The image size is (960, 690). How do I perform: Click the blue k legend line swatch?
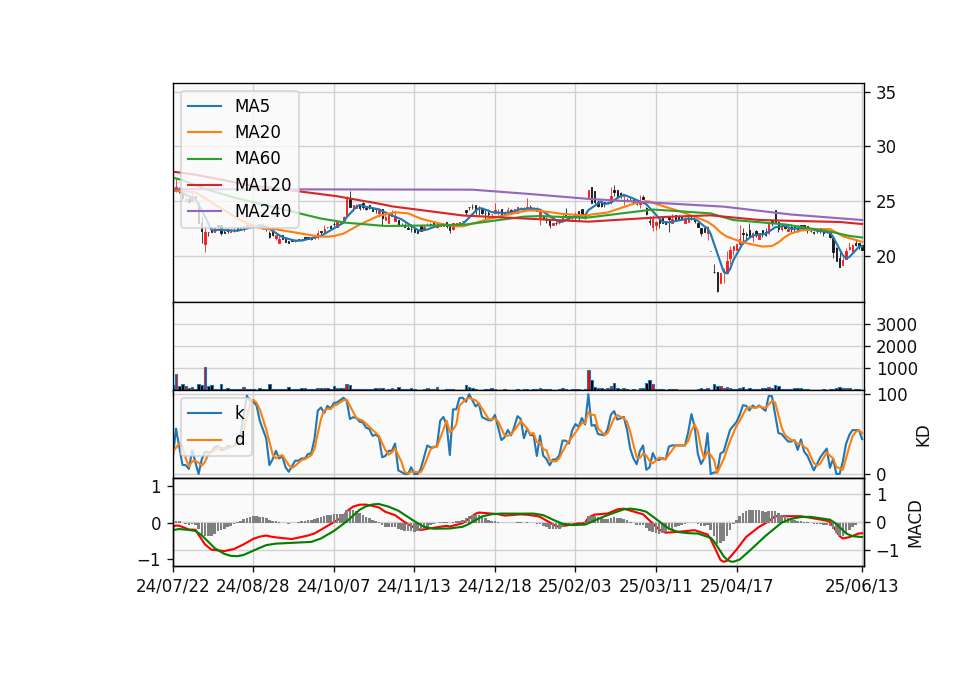point(204,413)
